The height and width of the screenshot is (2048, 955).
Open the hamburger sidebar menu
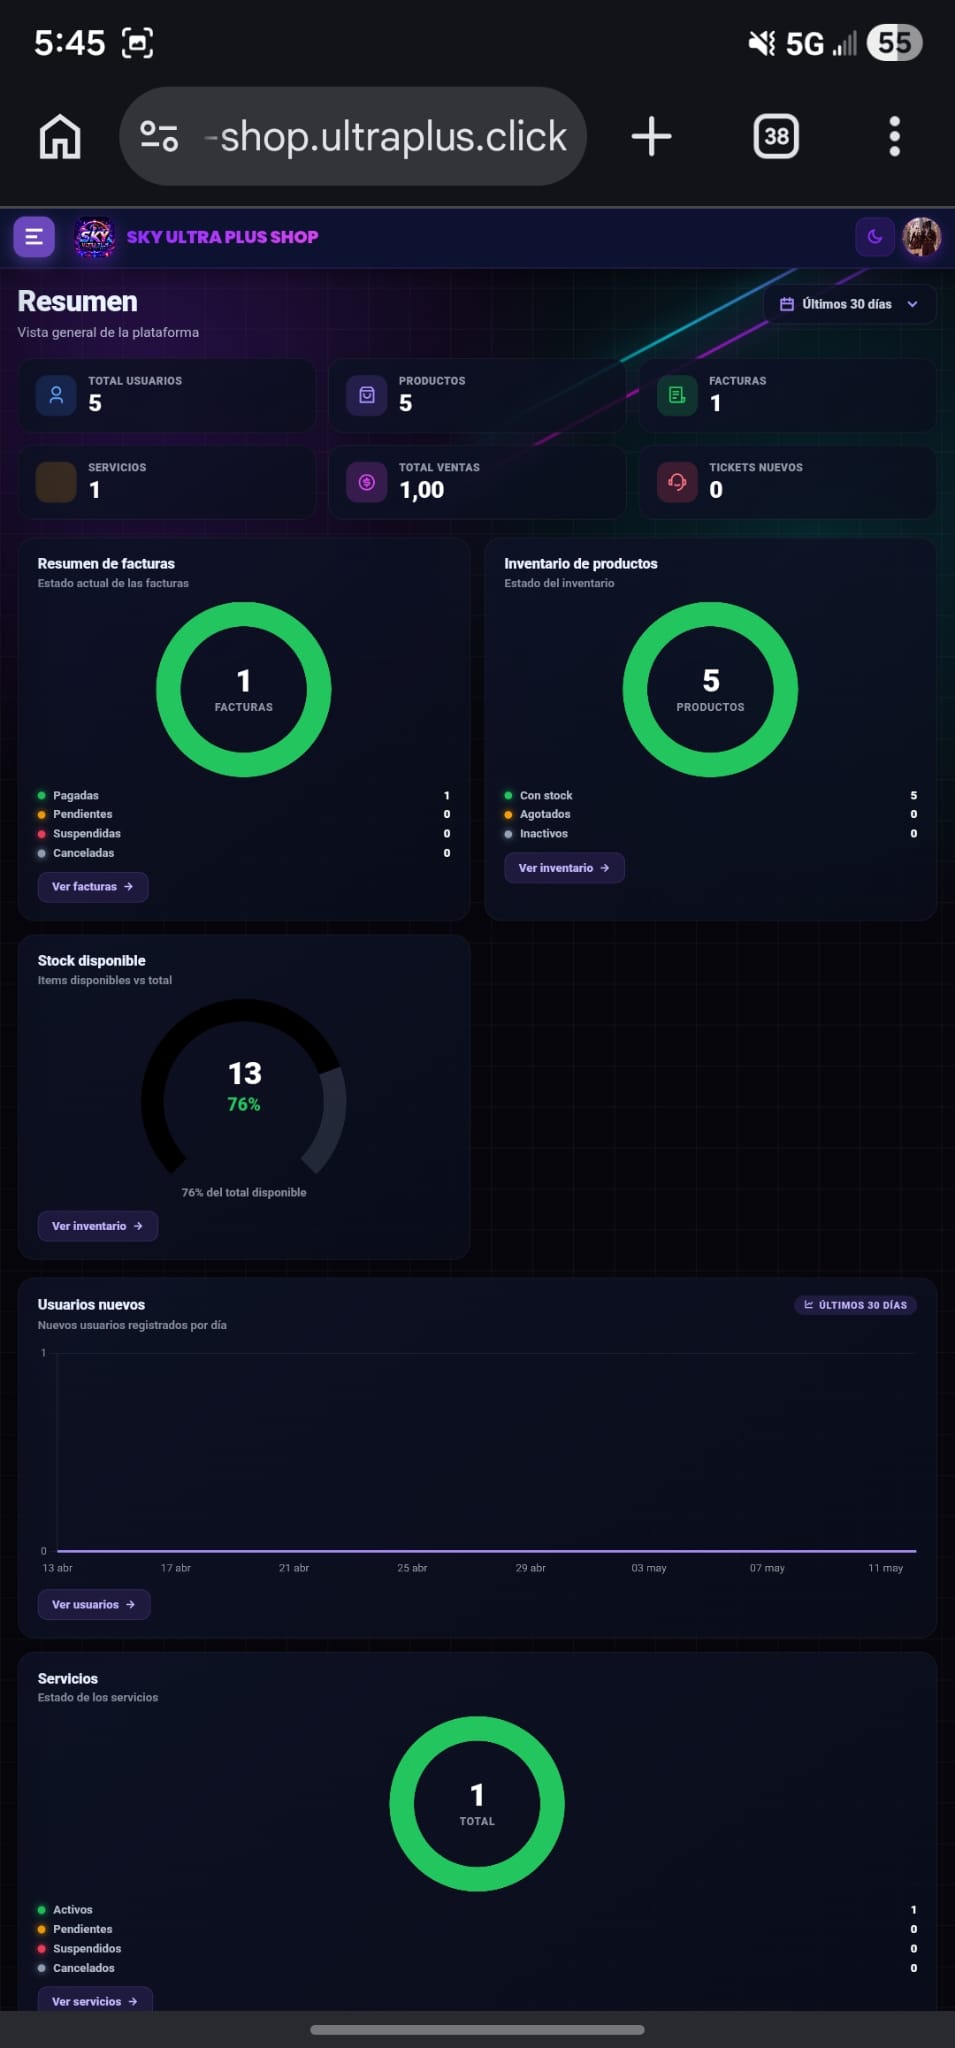click(x=34, y=237)
